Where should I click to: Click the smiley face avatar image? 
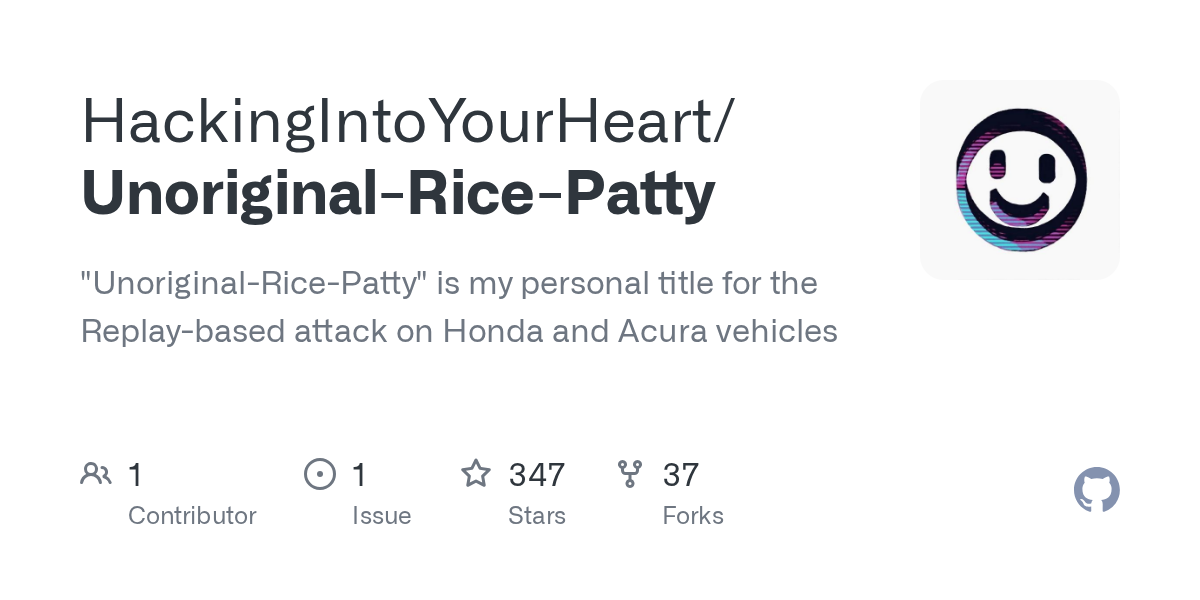1019,180
